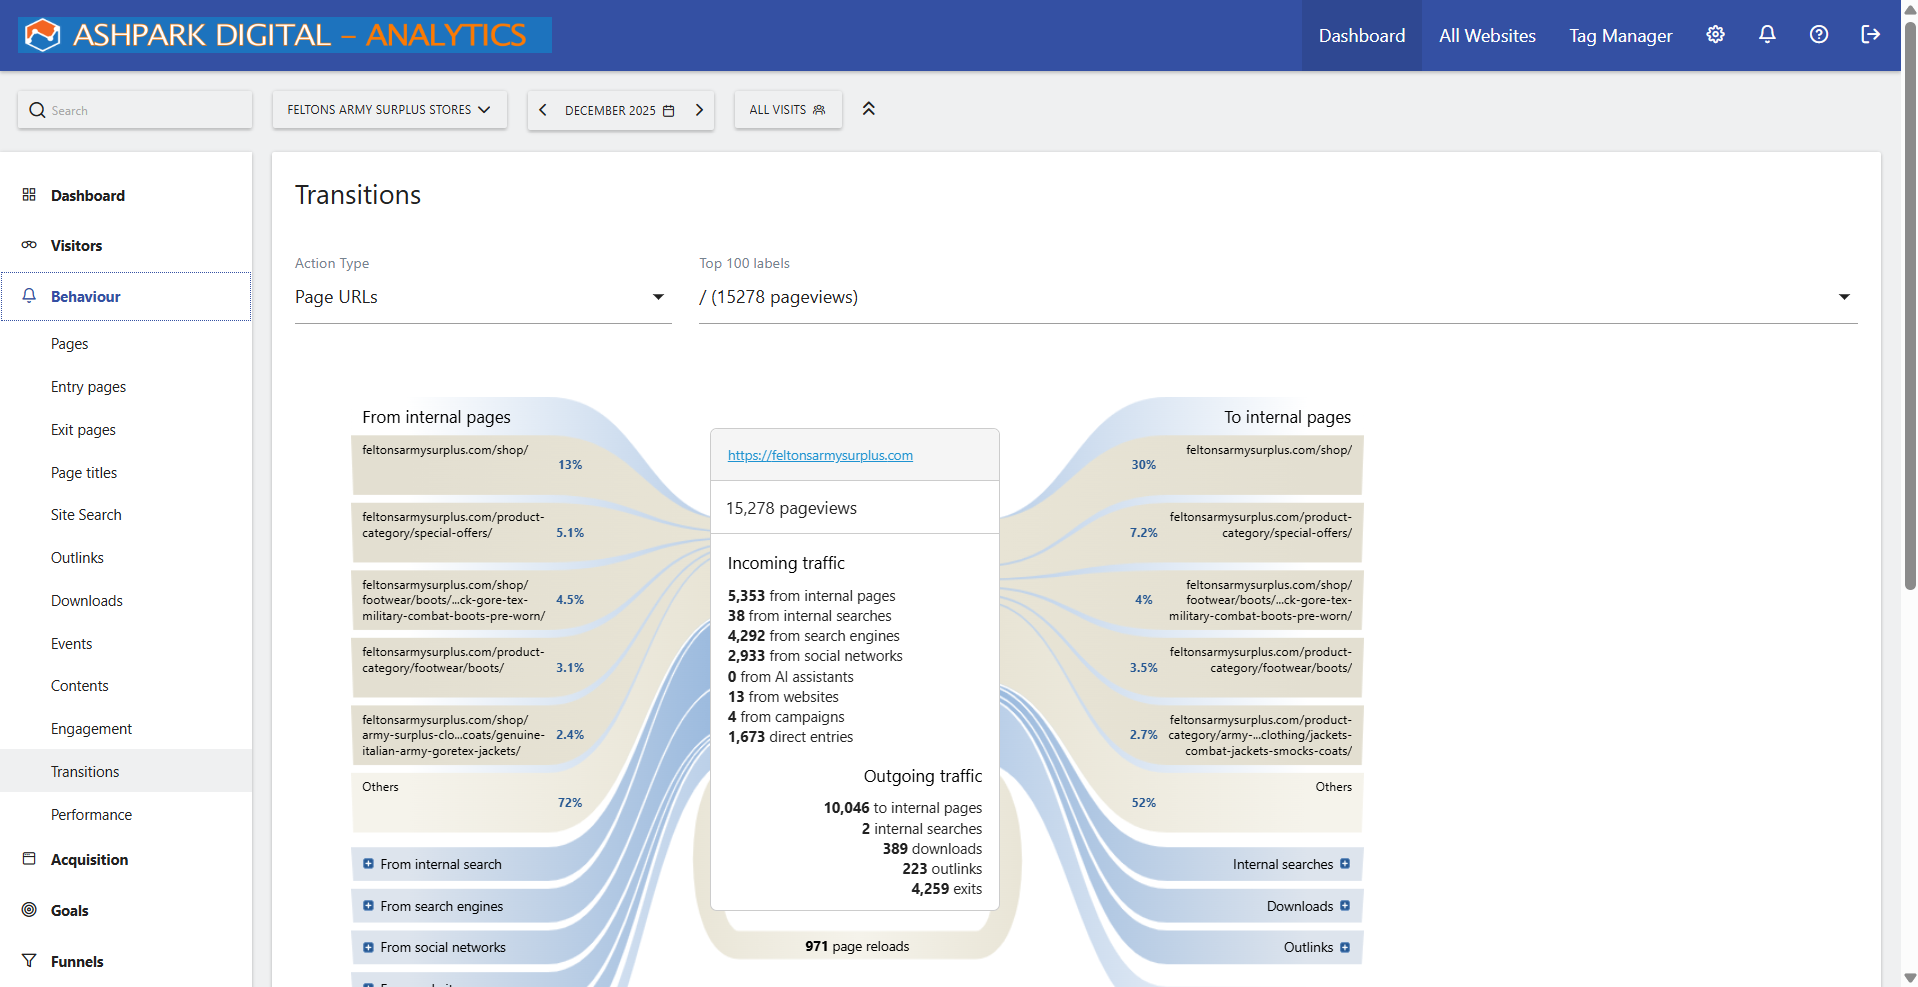This screenshot has height=987, width=1918.
Task: Click the Goals target icon in sidebar
Action: (x=30, y=910)
